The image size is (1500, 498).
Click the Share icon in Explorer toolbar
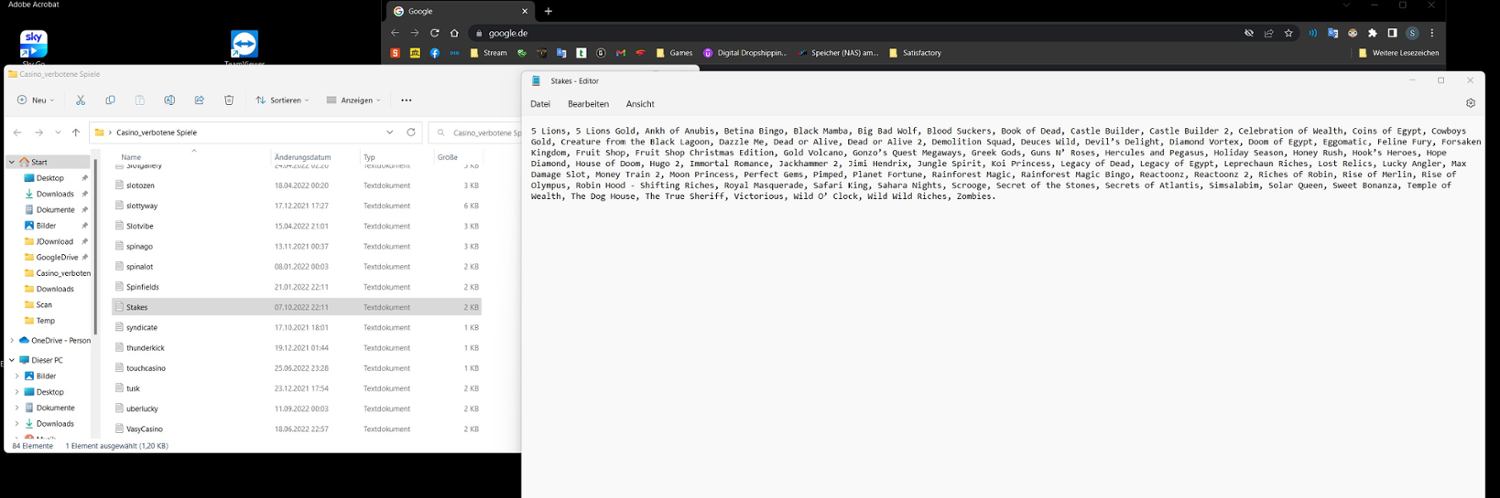(199, 100)
